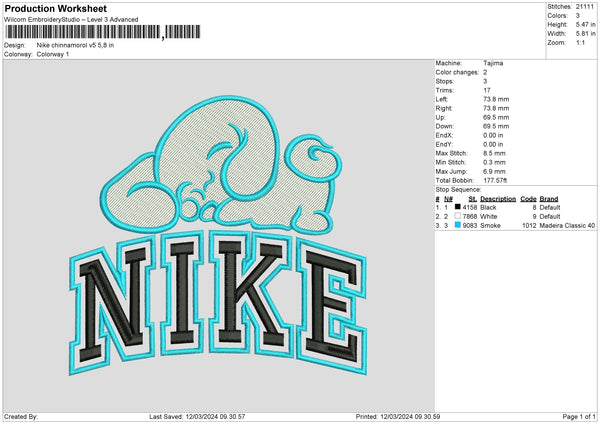This screenshot has height=424, width=600.
Task: Click the Max Stitch value 8.5 mm
Action: coord(494,153)
